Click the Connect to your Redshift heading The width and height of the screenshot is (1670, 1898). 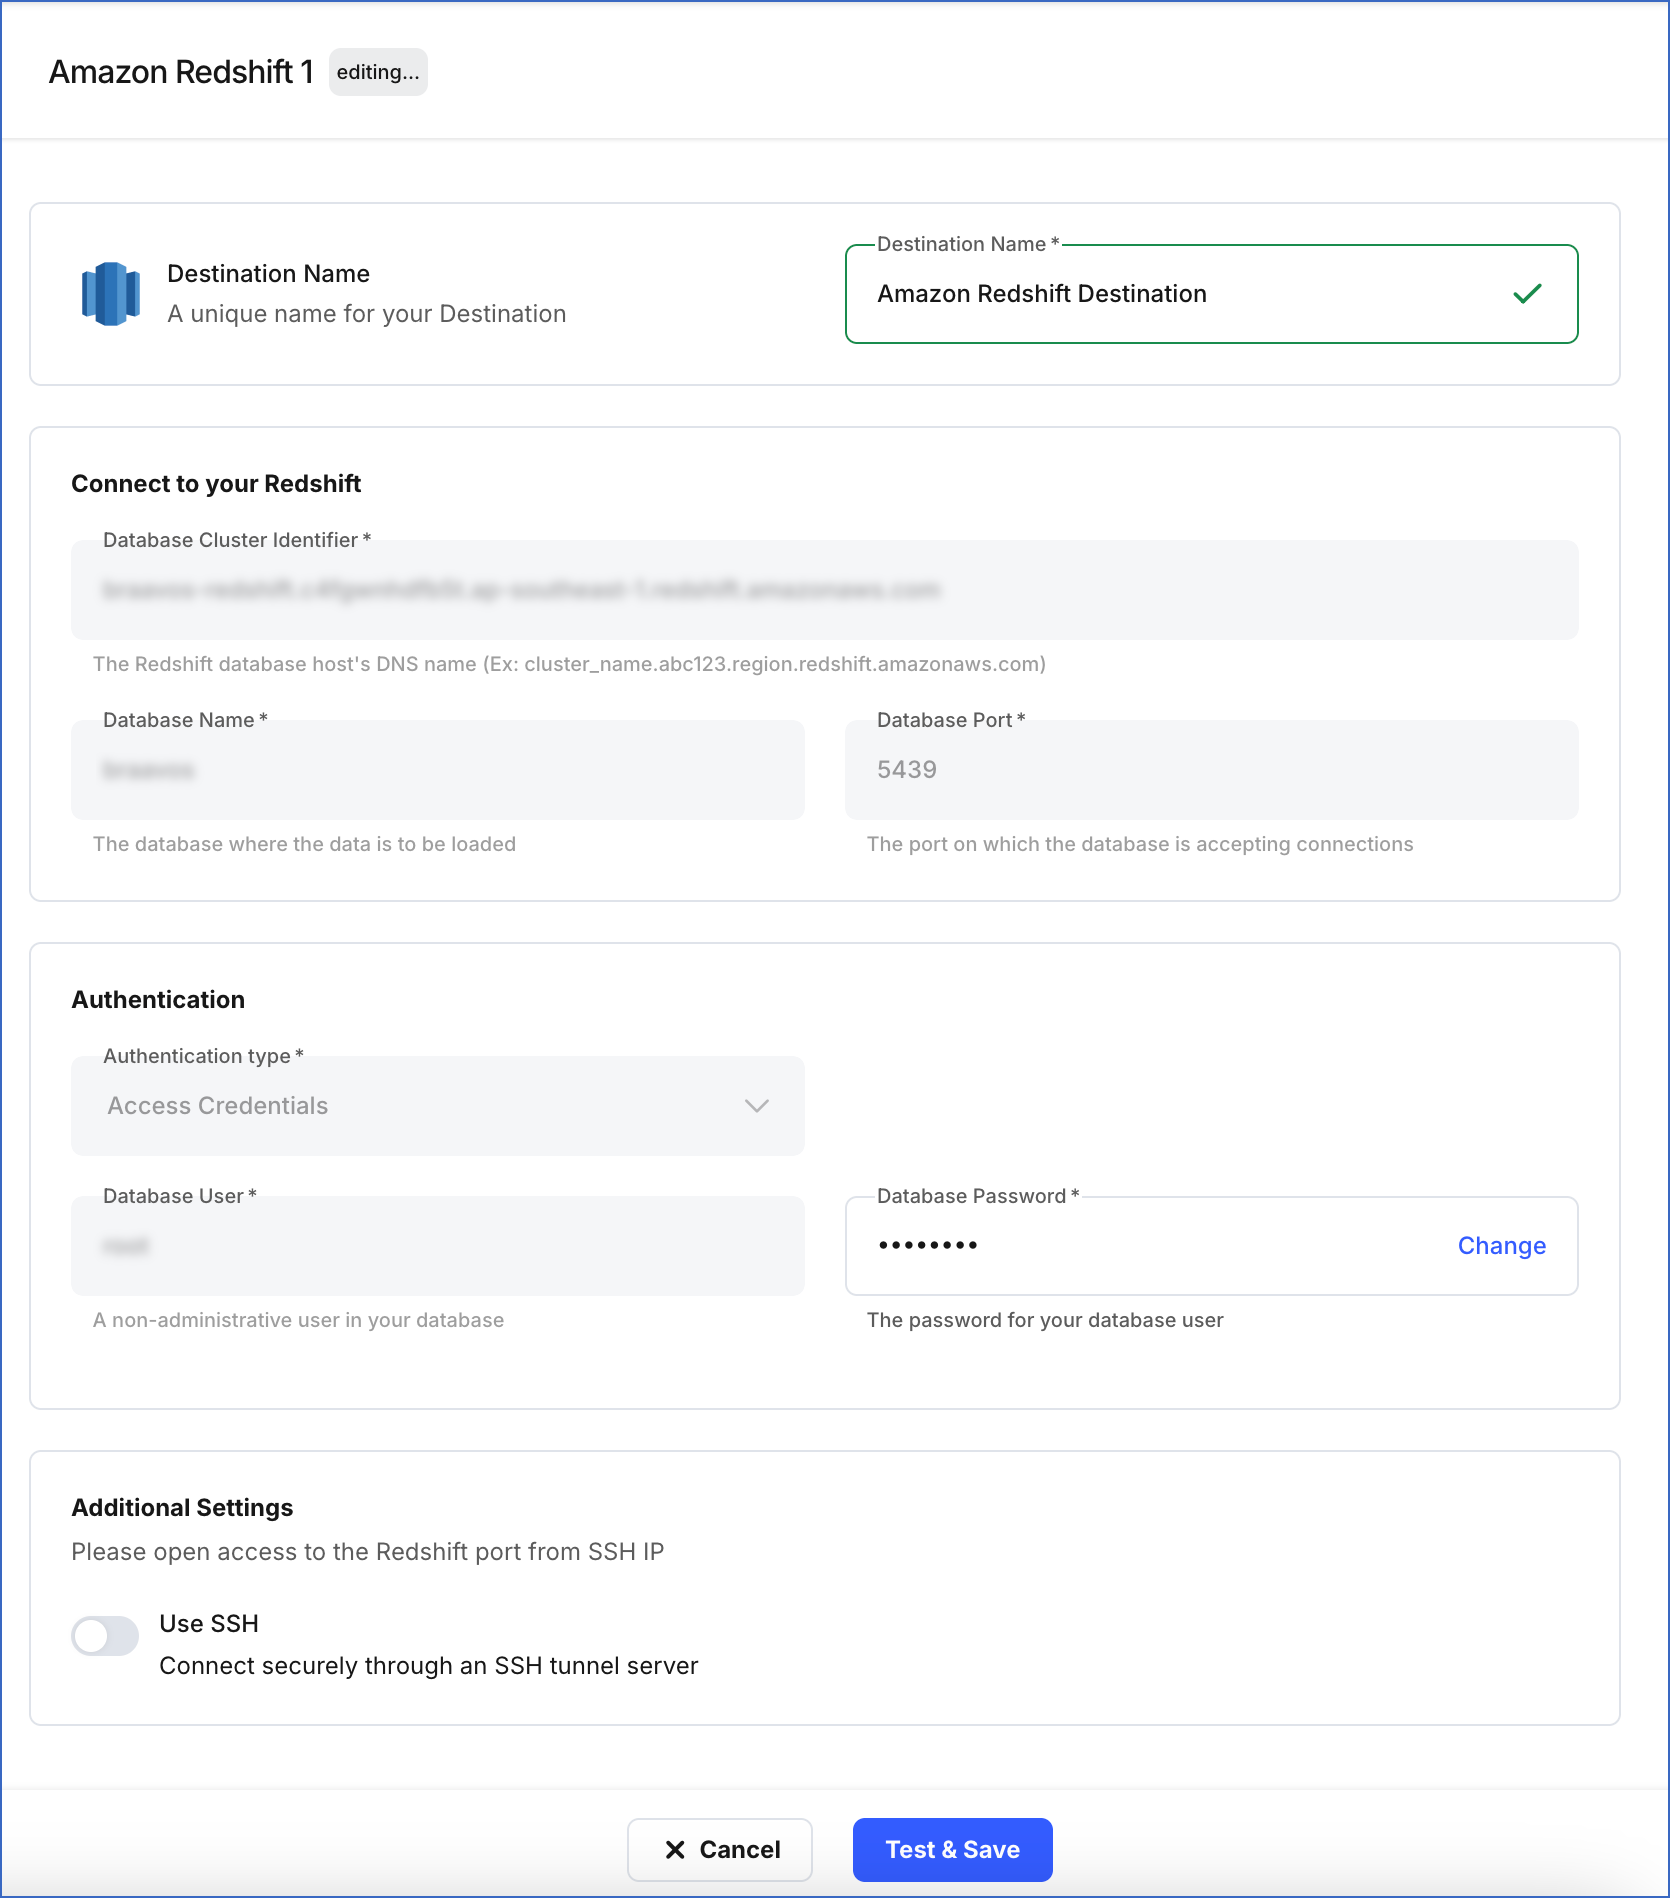216,483
